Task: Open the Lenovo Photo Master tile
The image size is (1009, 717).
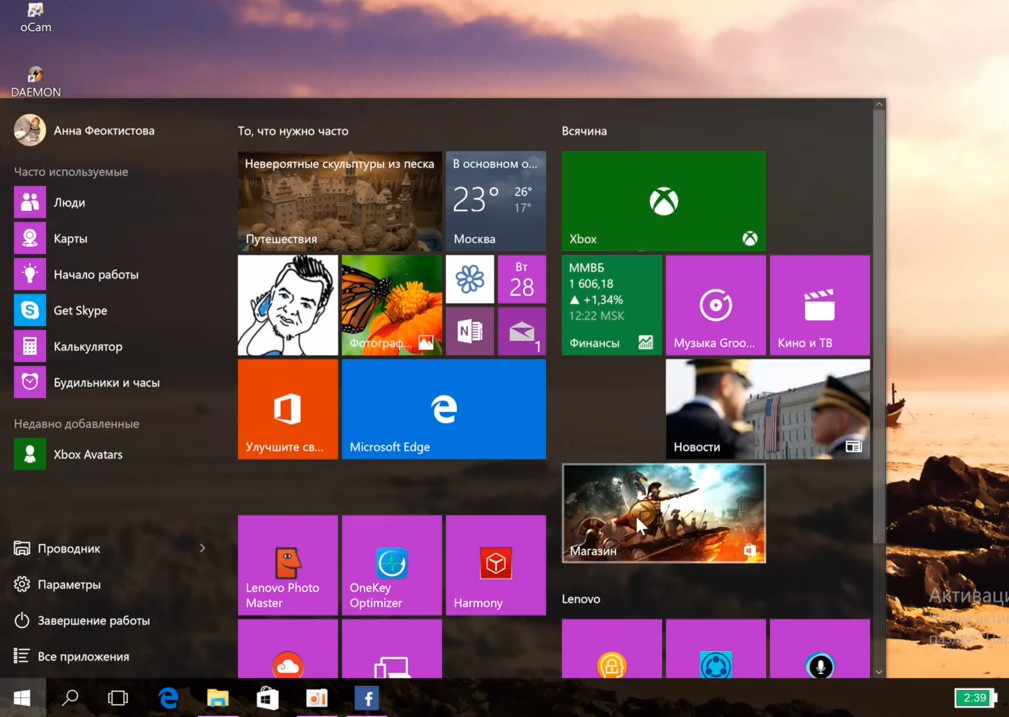Action: tap(287, 565)
